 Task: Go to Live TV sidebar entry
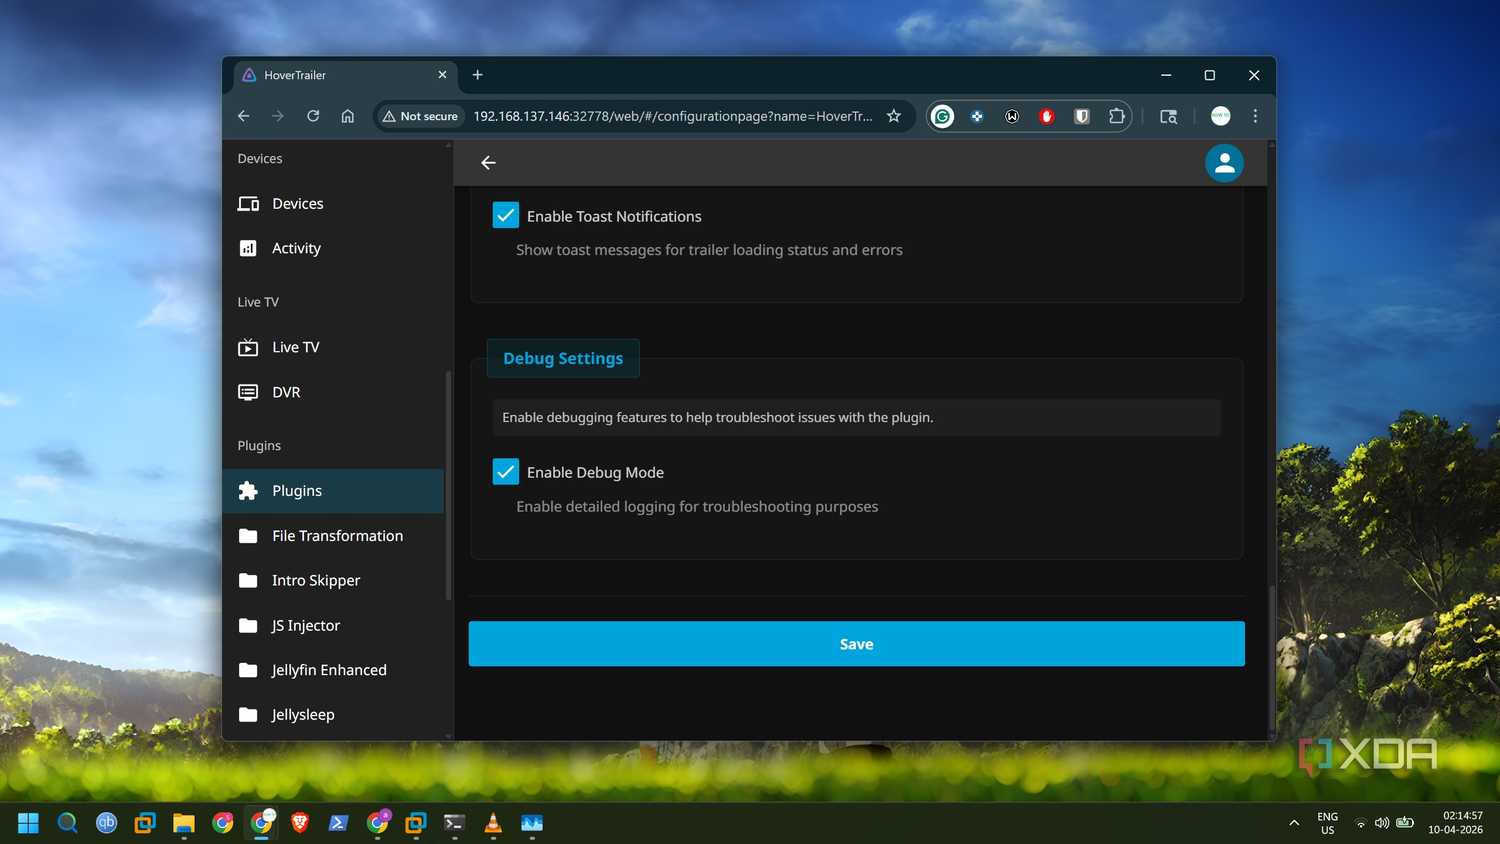[333, 347]
